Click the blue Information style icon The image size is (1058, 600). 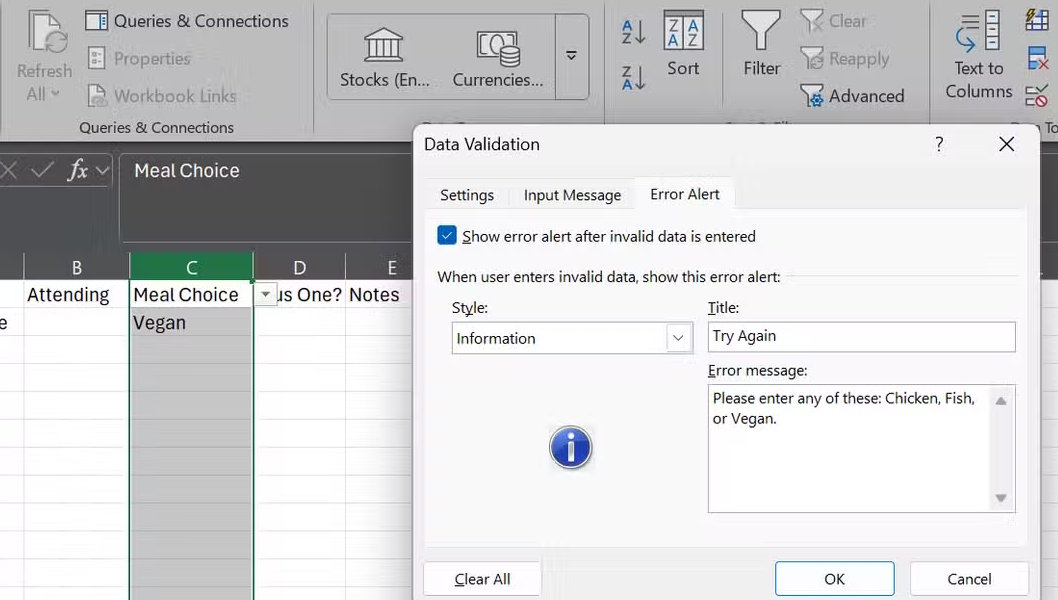[x=571, y=447]
